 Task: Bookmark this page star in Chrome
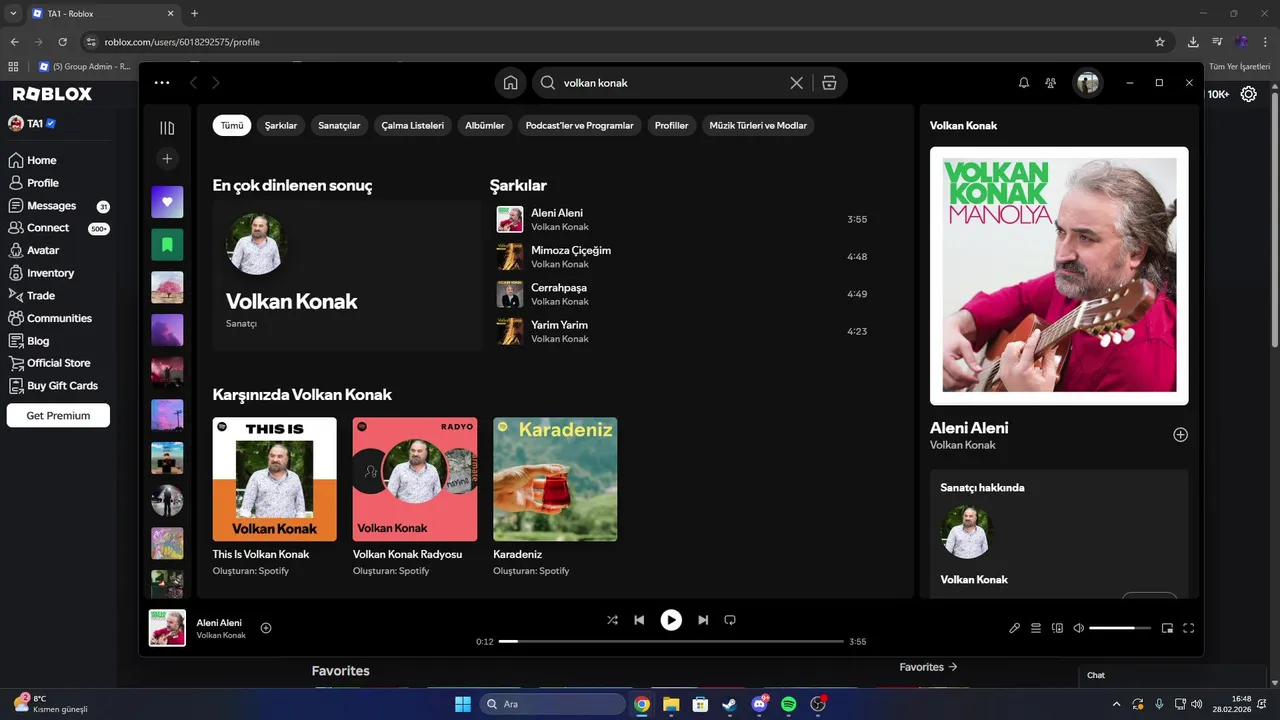click(1160, 42)
